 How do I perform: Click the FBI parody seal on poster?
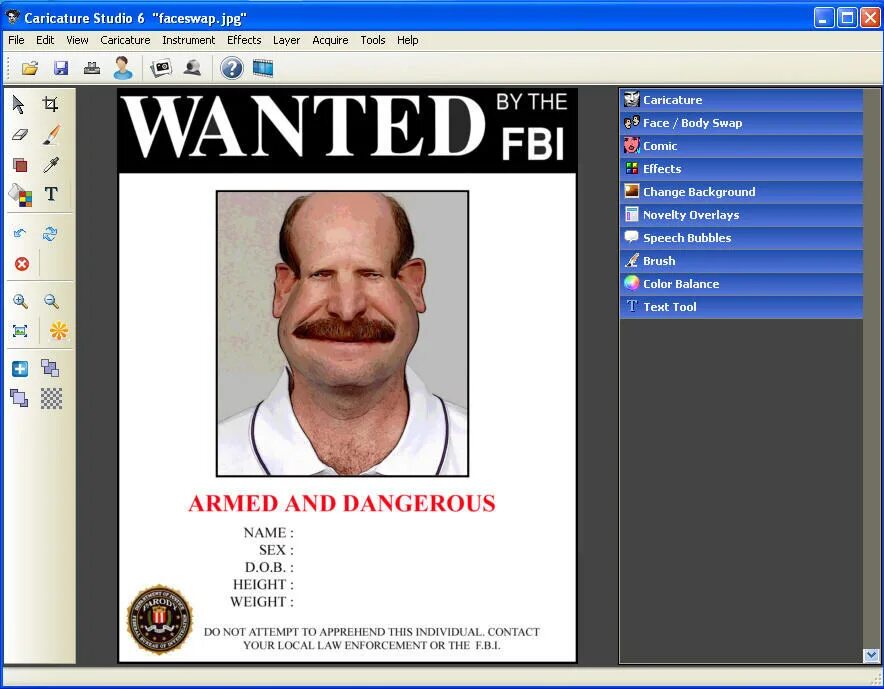click(x=160, y=619)
